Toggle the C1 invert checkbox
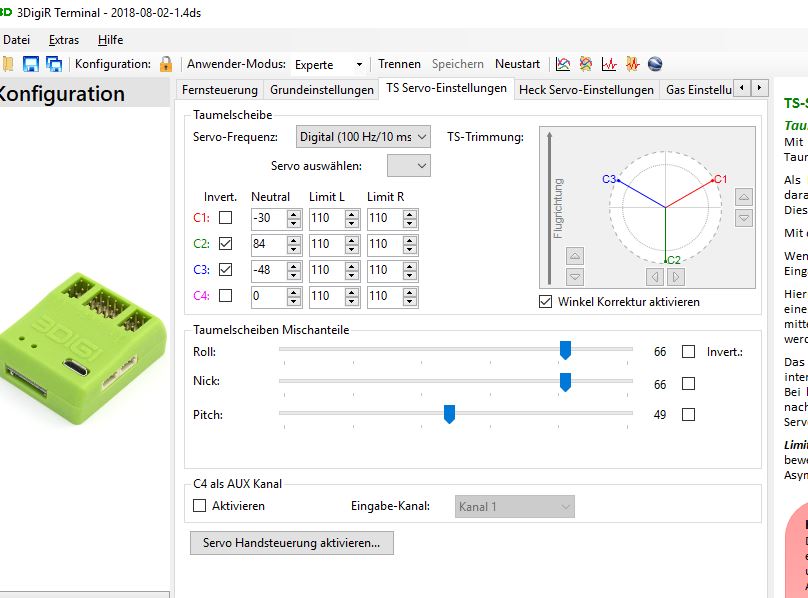808x598 pixels. coord(225,218)
